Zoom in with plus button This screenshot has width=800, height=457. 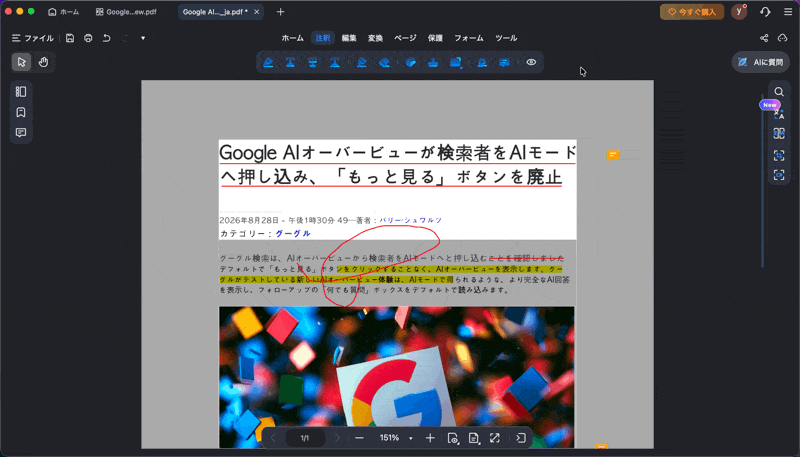pyautogui.click(x=430, y=438)
